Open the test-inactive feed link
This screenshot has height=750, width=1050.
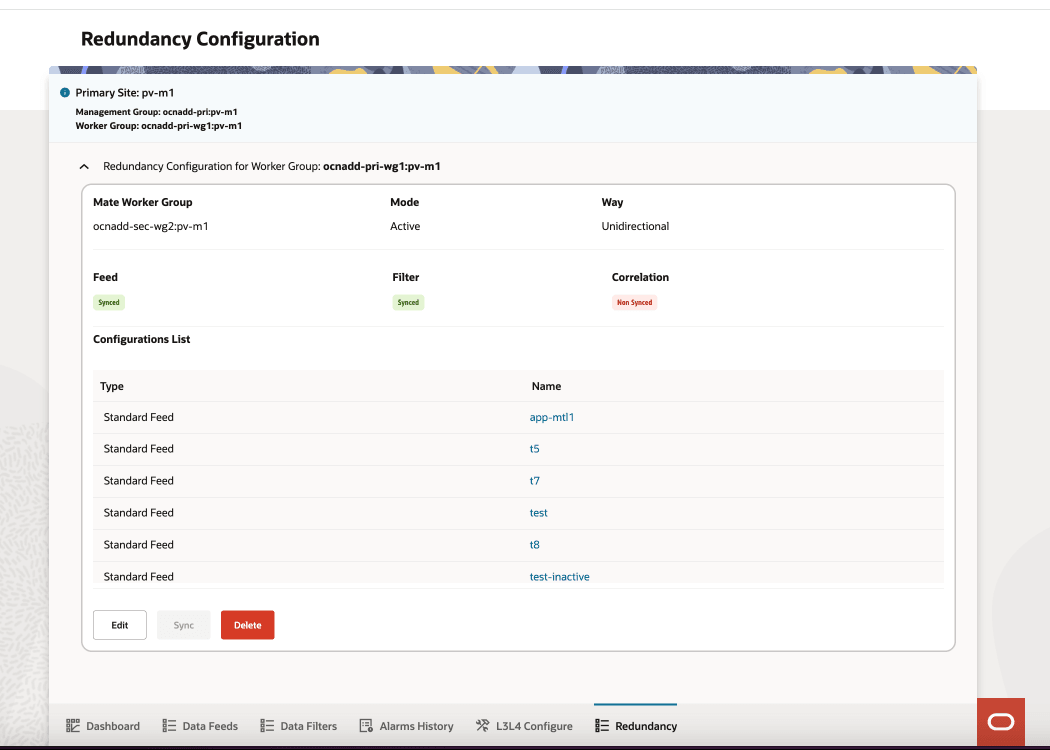point(559,577)
